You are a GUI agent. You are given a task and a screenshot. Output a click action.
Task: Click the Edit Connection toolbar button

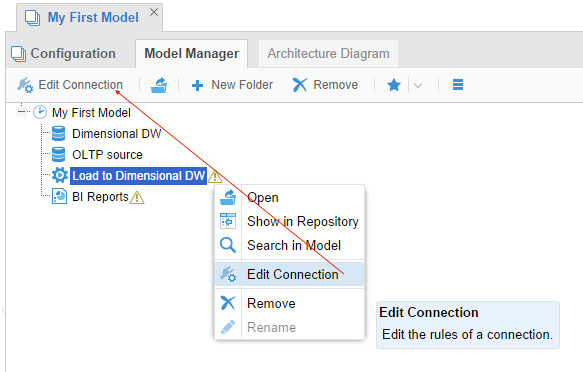coord(70,85)
